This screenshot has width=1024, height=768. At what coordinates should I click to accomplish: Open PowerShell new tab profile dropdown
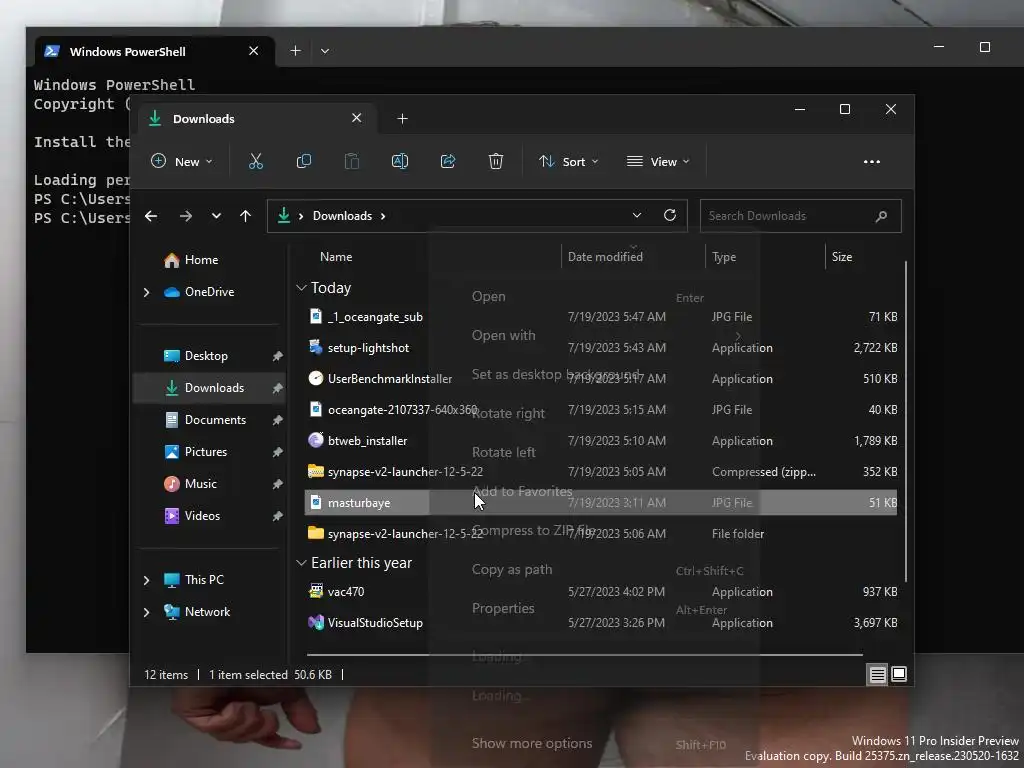tap(325, 51)
